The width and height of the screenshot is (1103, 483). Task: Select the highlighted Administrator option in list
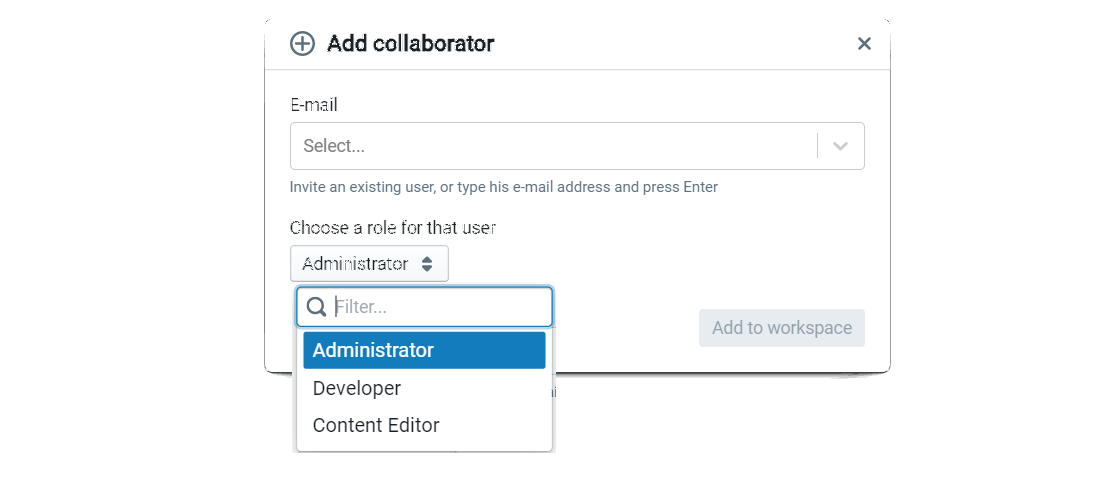click(x=424, y=350)
